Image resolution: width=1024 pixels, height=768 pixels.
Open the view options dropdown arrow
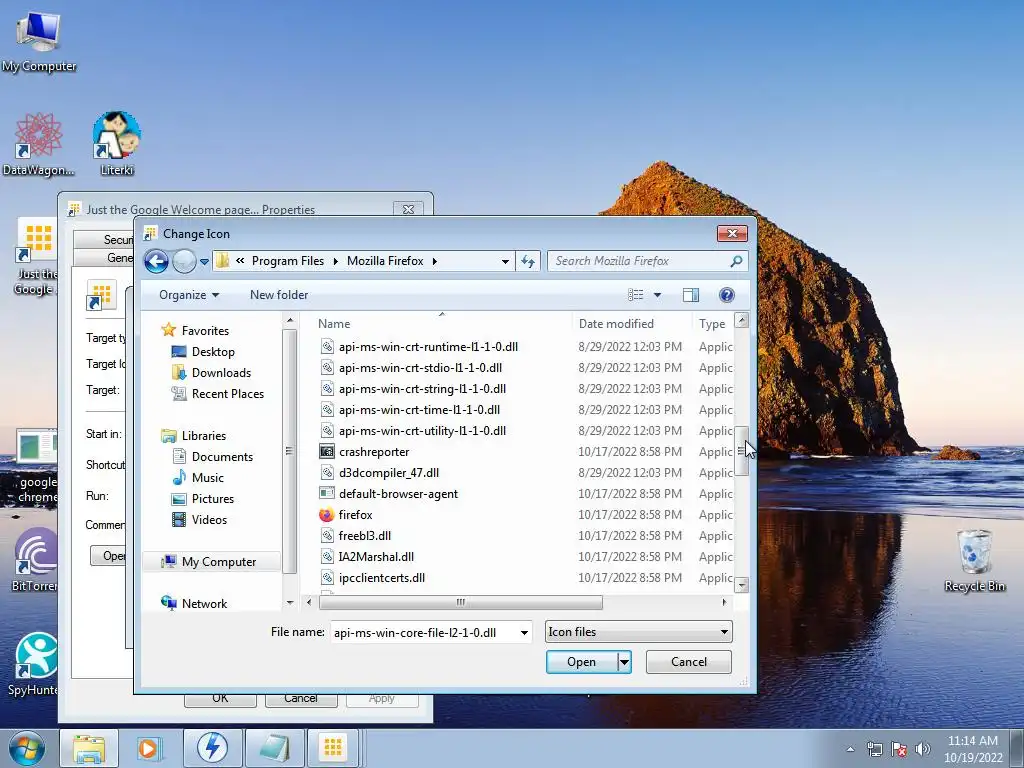657,295
